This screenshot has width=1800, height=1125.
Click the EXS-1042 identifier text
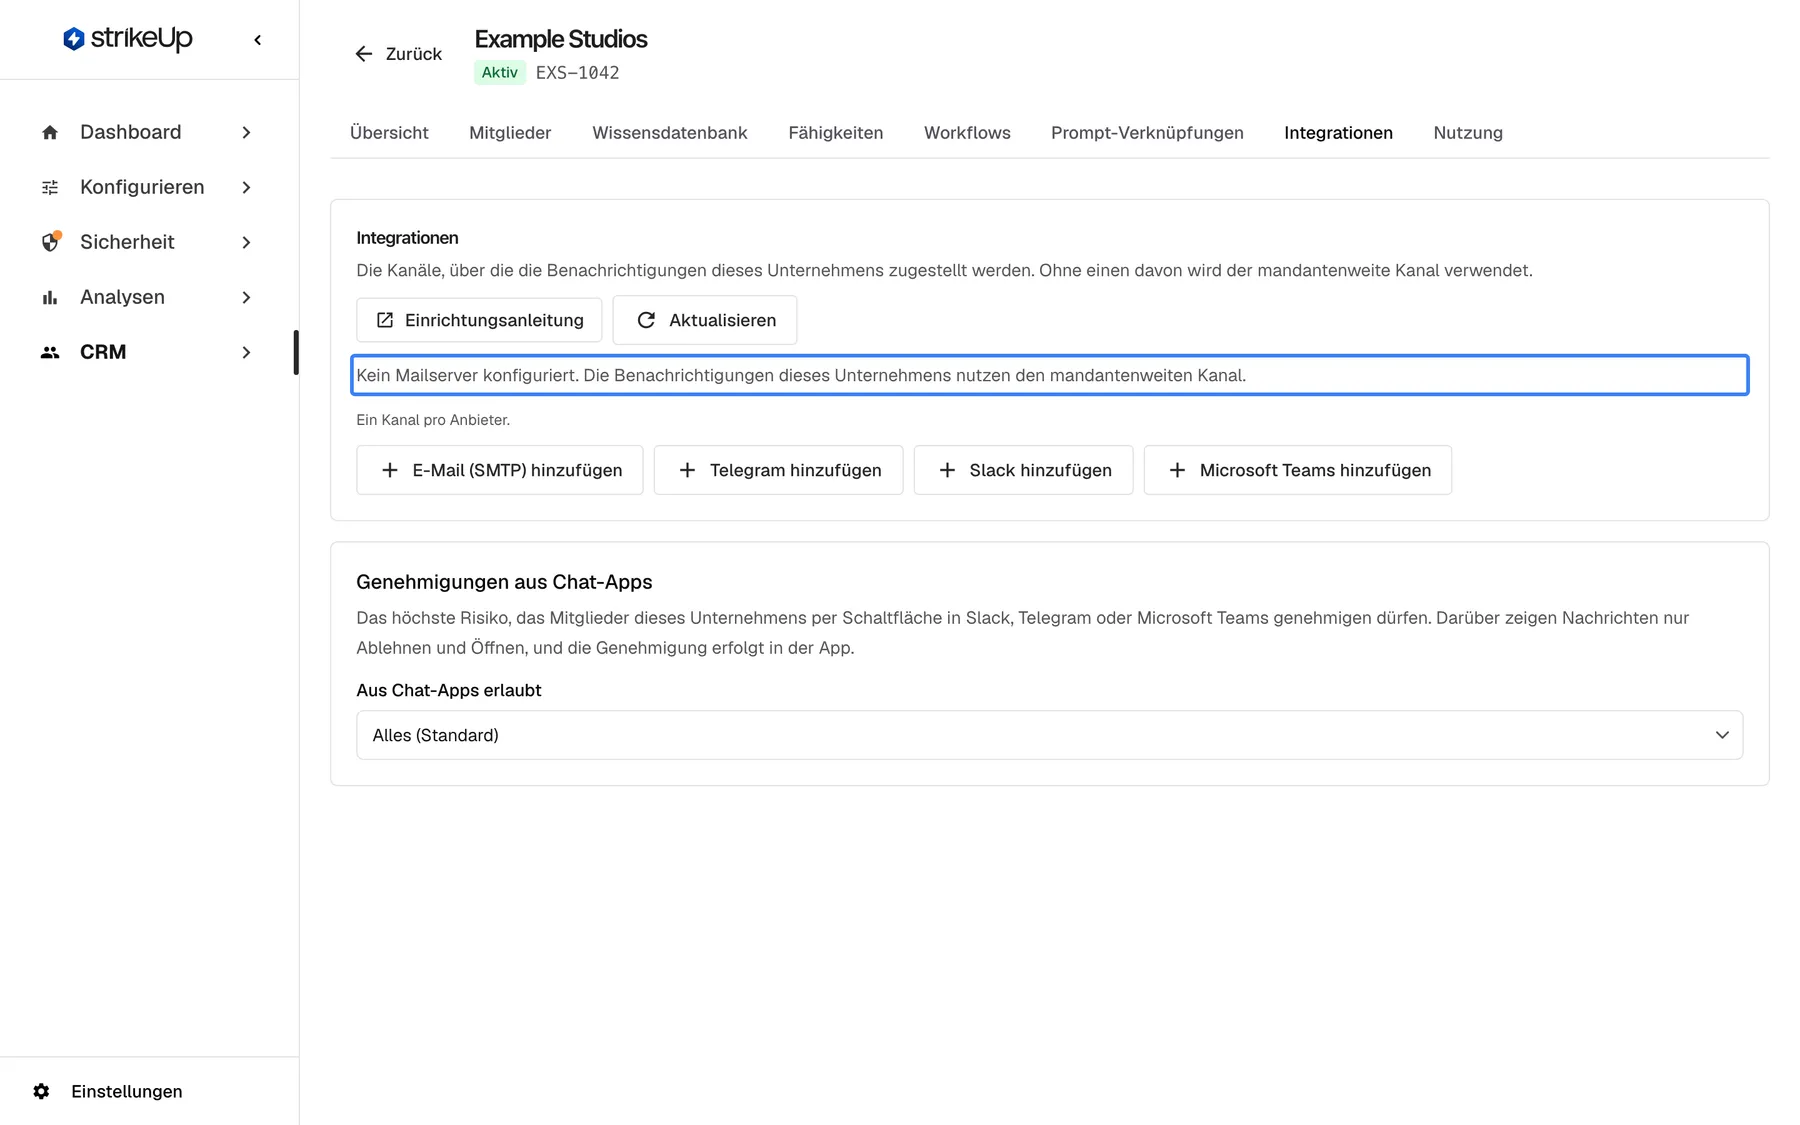tap(577, 72)
